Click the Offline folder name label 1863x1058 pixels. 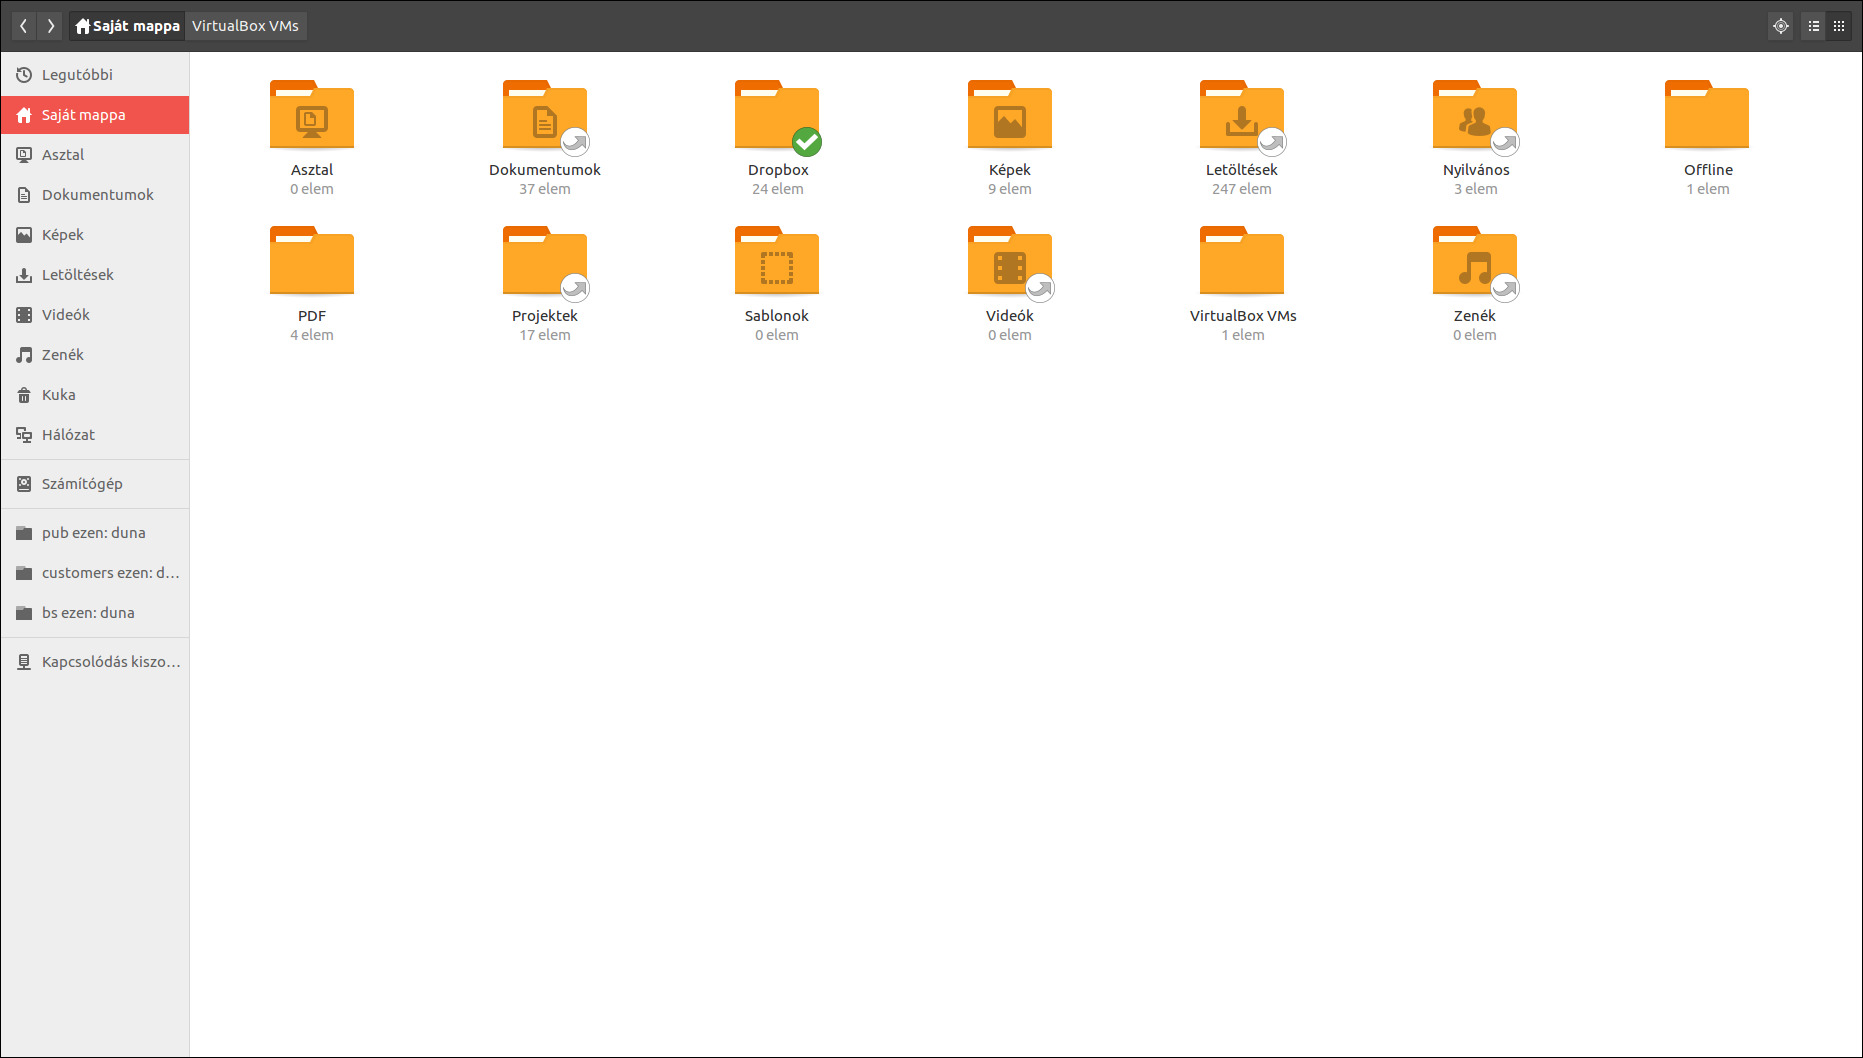coord(1708,170)
